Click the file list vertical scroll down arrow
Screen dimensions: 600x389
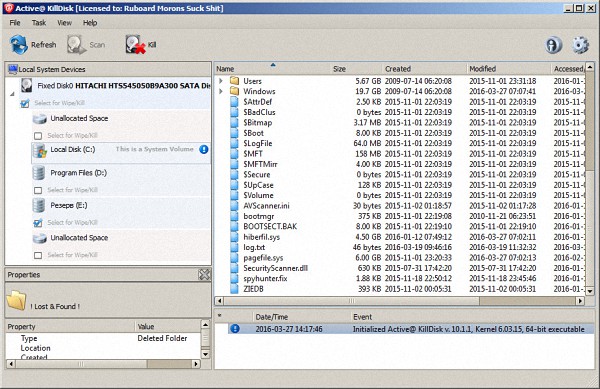click(590, 291)
